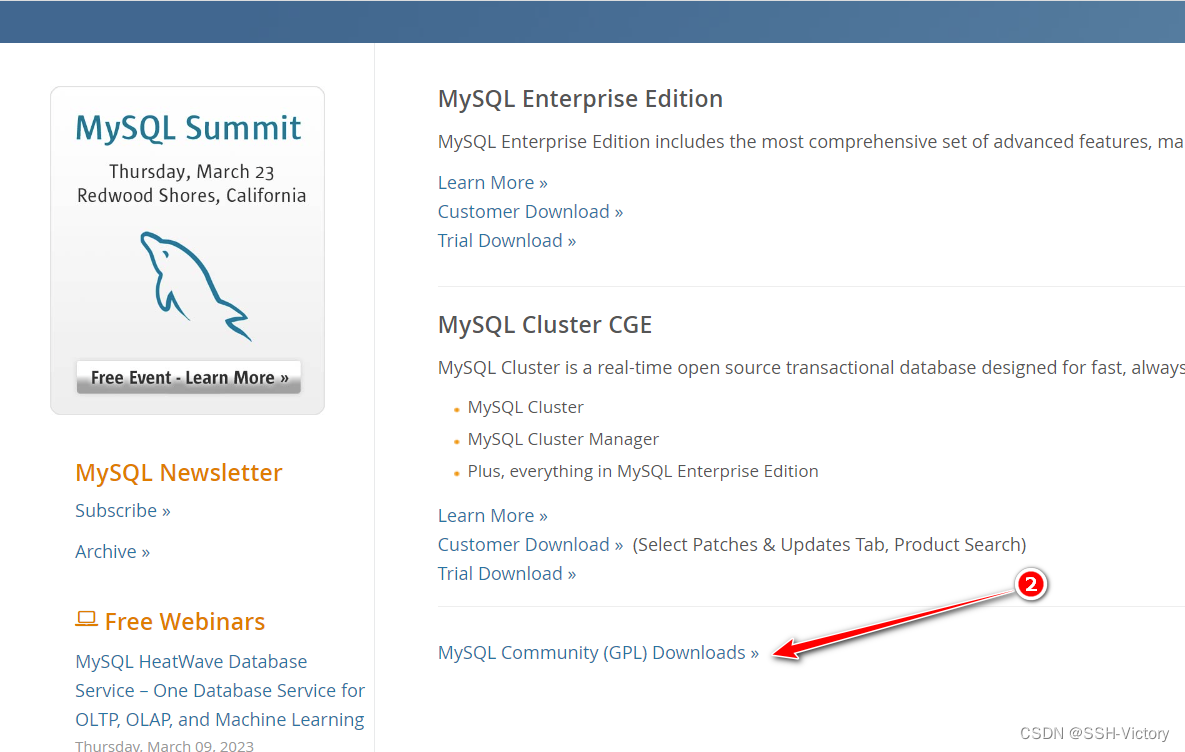Open Trial Download for MySQL Enterprise Edition

pyautogui.click(x=507, y=240)
